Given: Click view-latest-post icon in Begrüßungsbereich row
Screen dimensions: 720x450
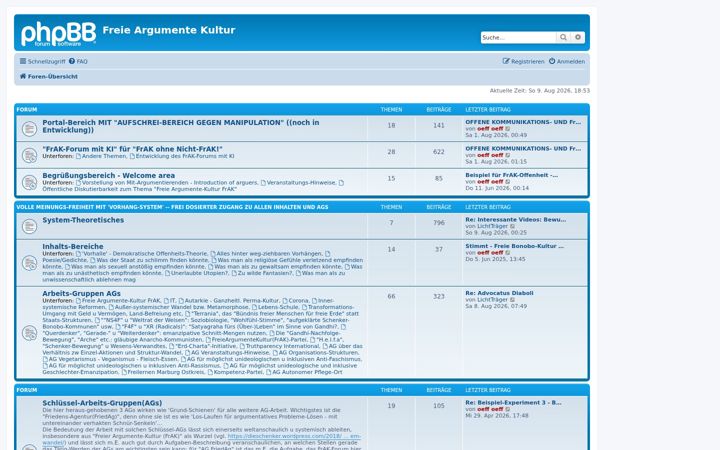Looking at the screenshot, I should pyautogui.click(x=508, y=182).
